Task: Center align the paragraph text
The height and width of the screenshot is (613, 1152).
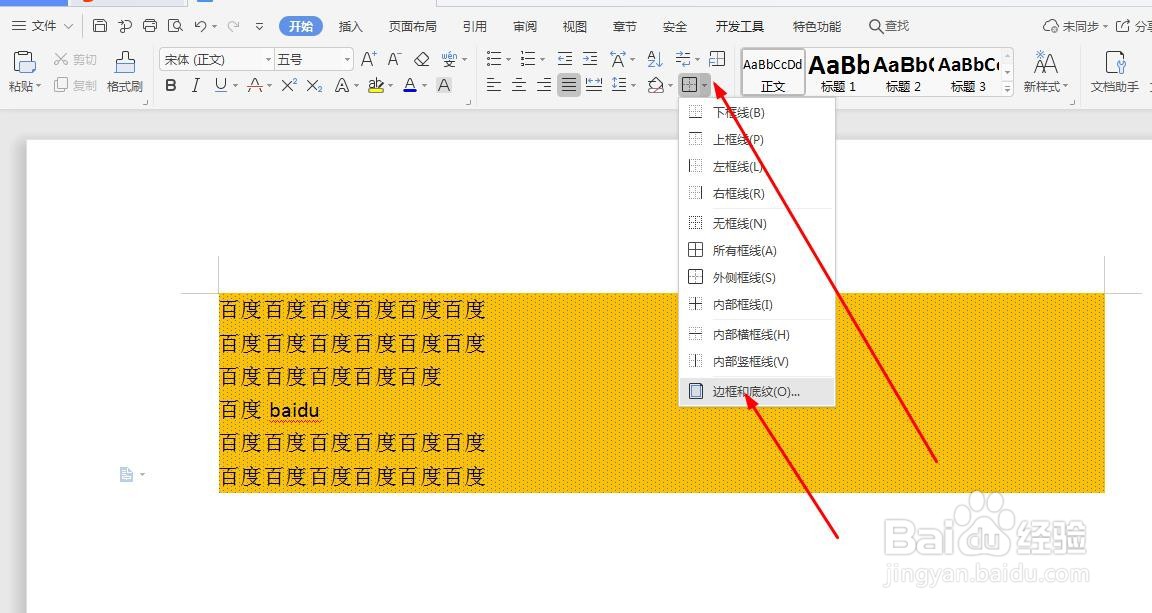Action: click(519, 85)
